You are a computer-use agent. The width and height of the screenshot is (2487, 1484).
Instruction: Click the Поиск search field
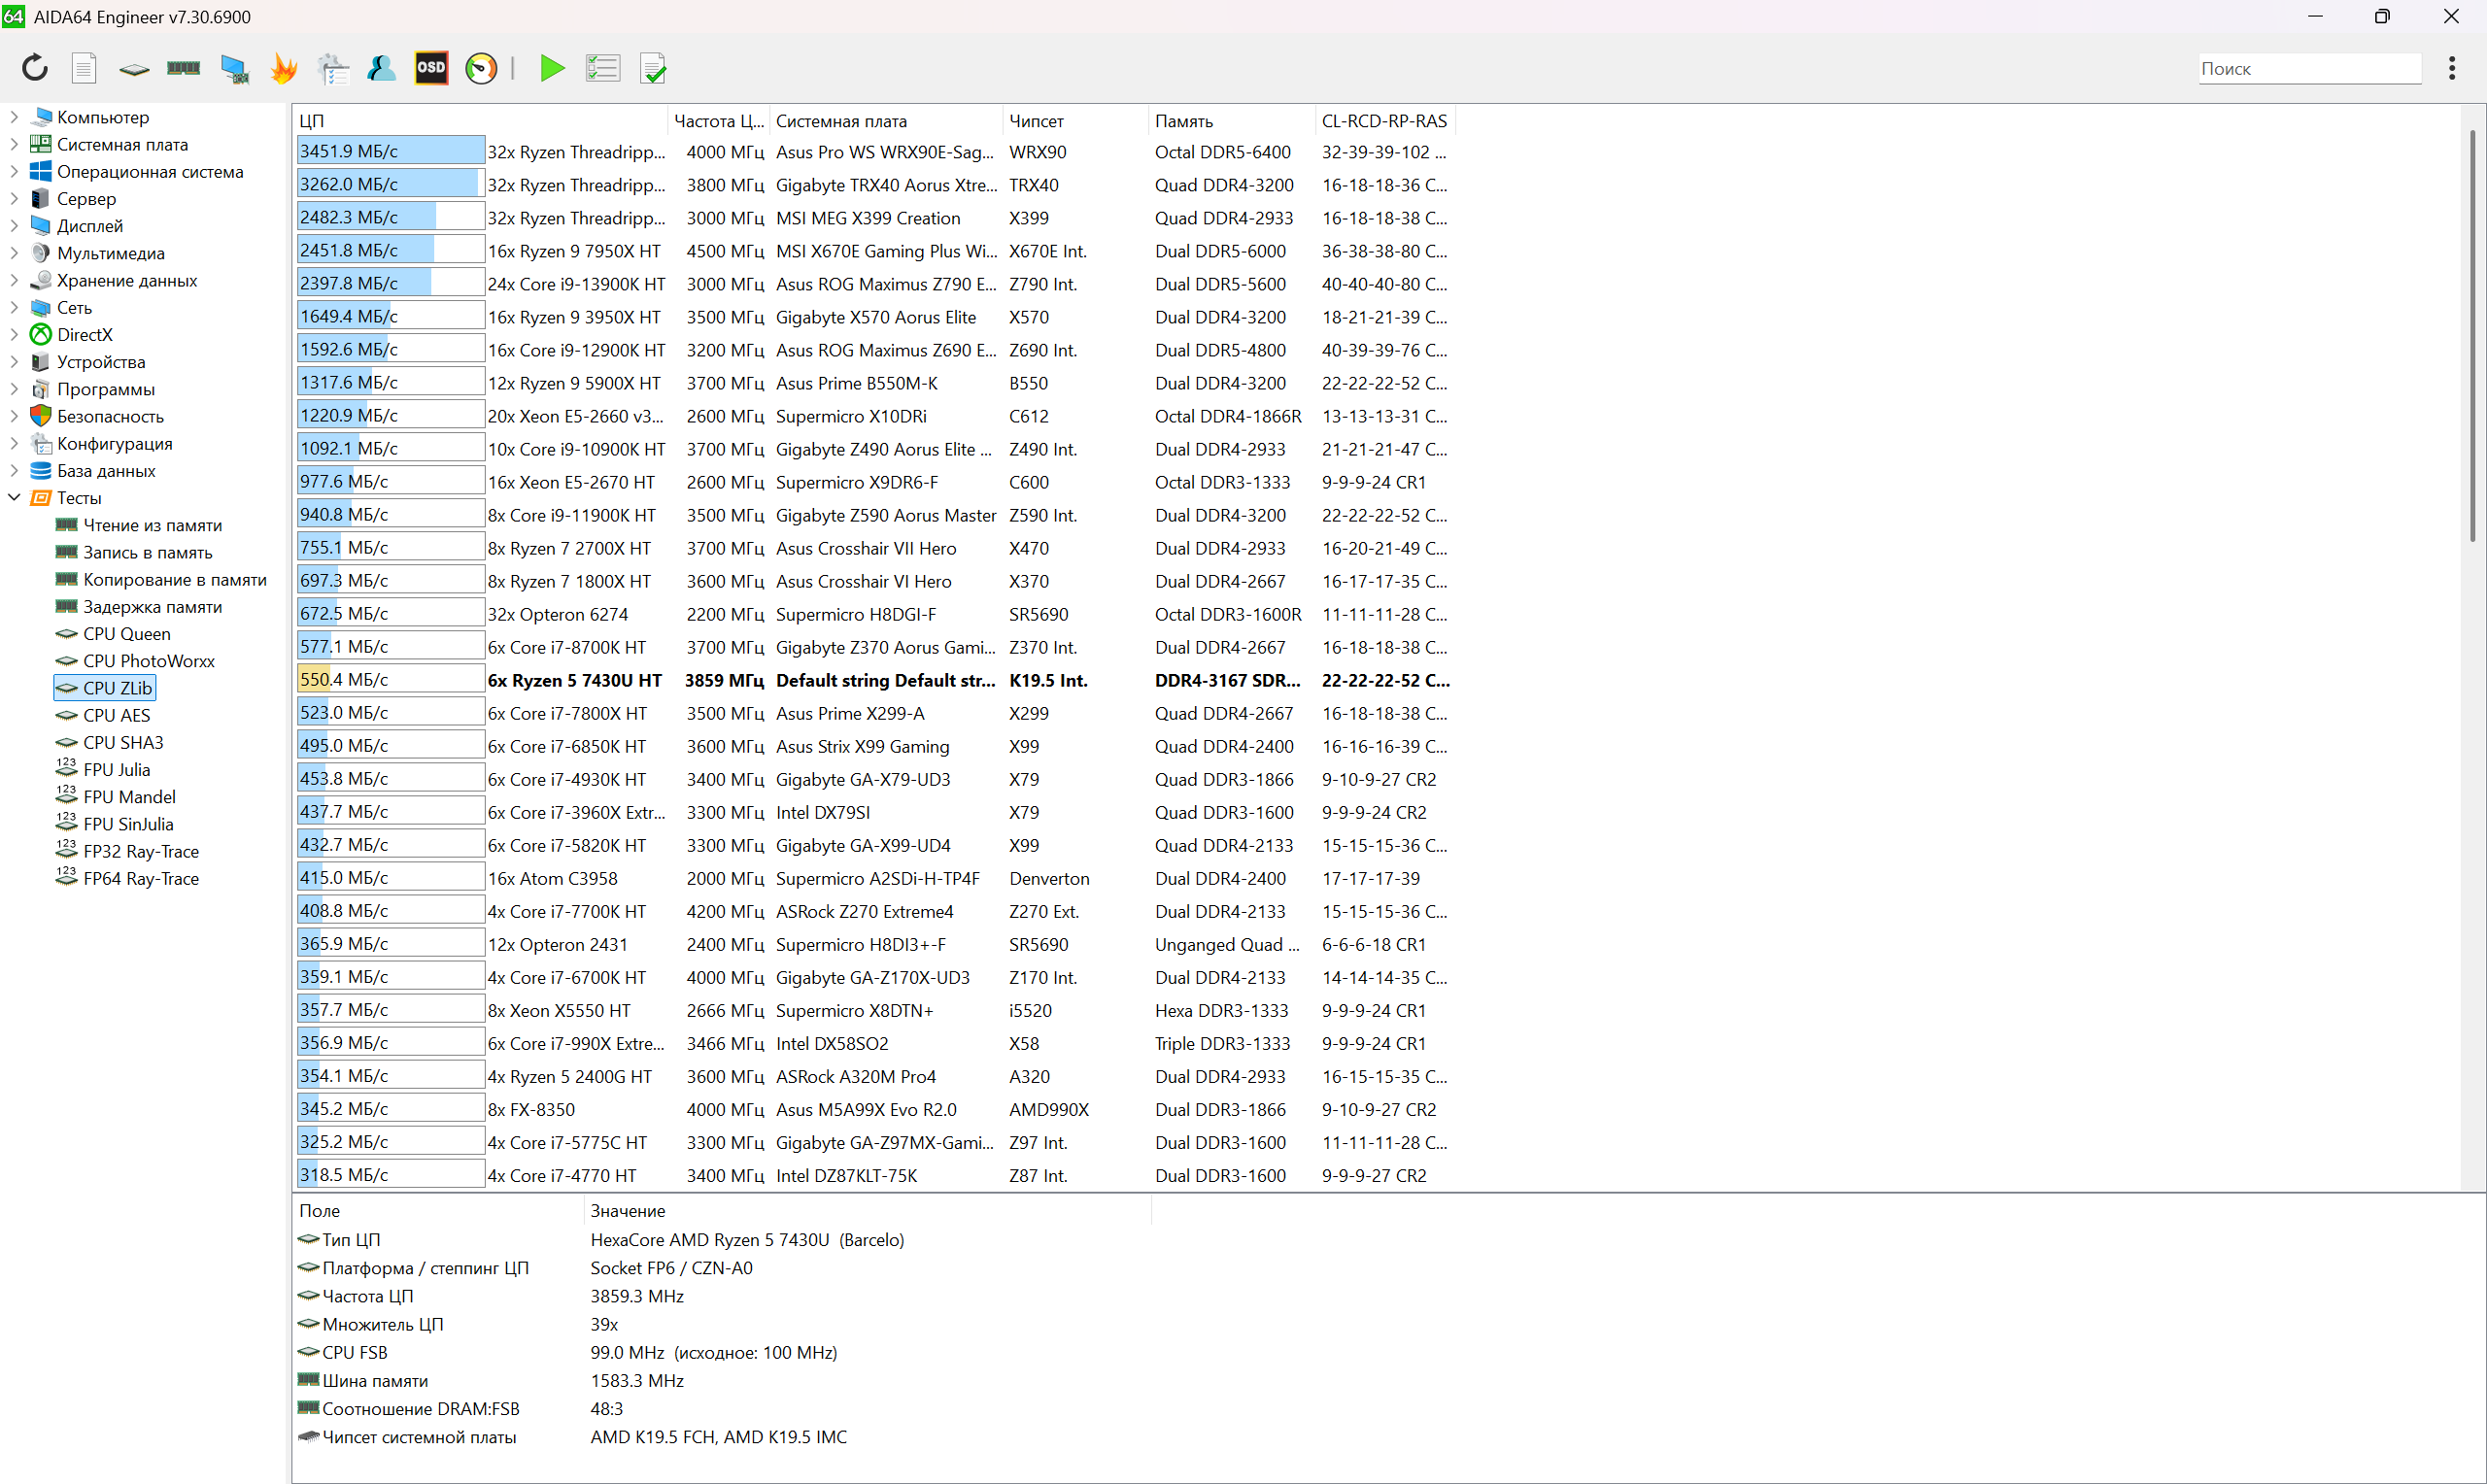click(2309, 68)
